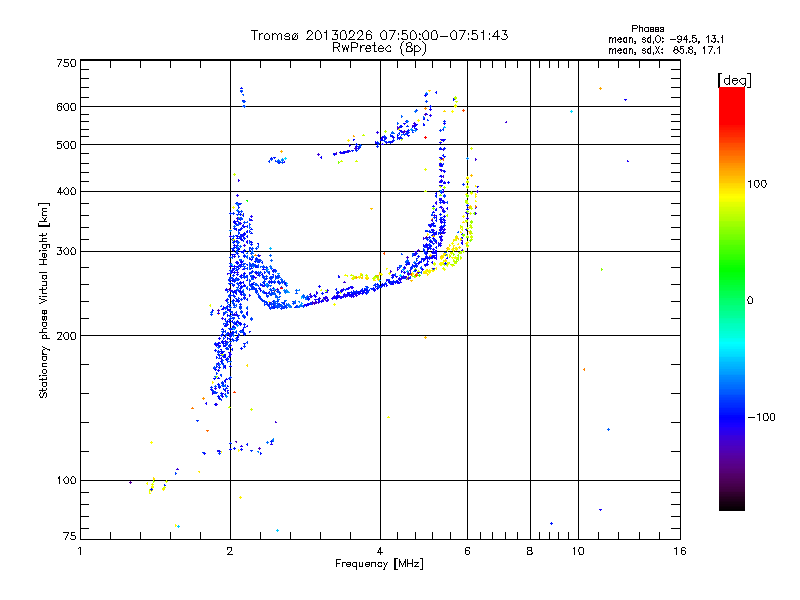800x600 pixels.
Task: Click the rainbow phase colorbar
Action: click(x=732, y=298)
